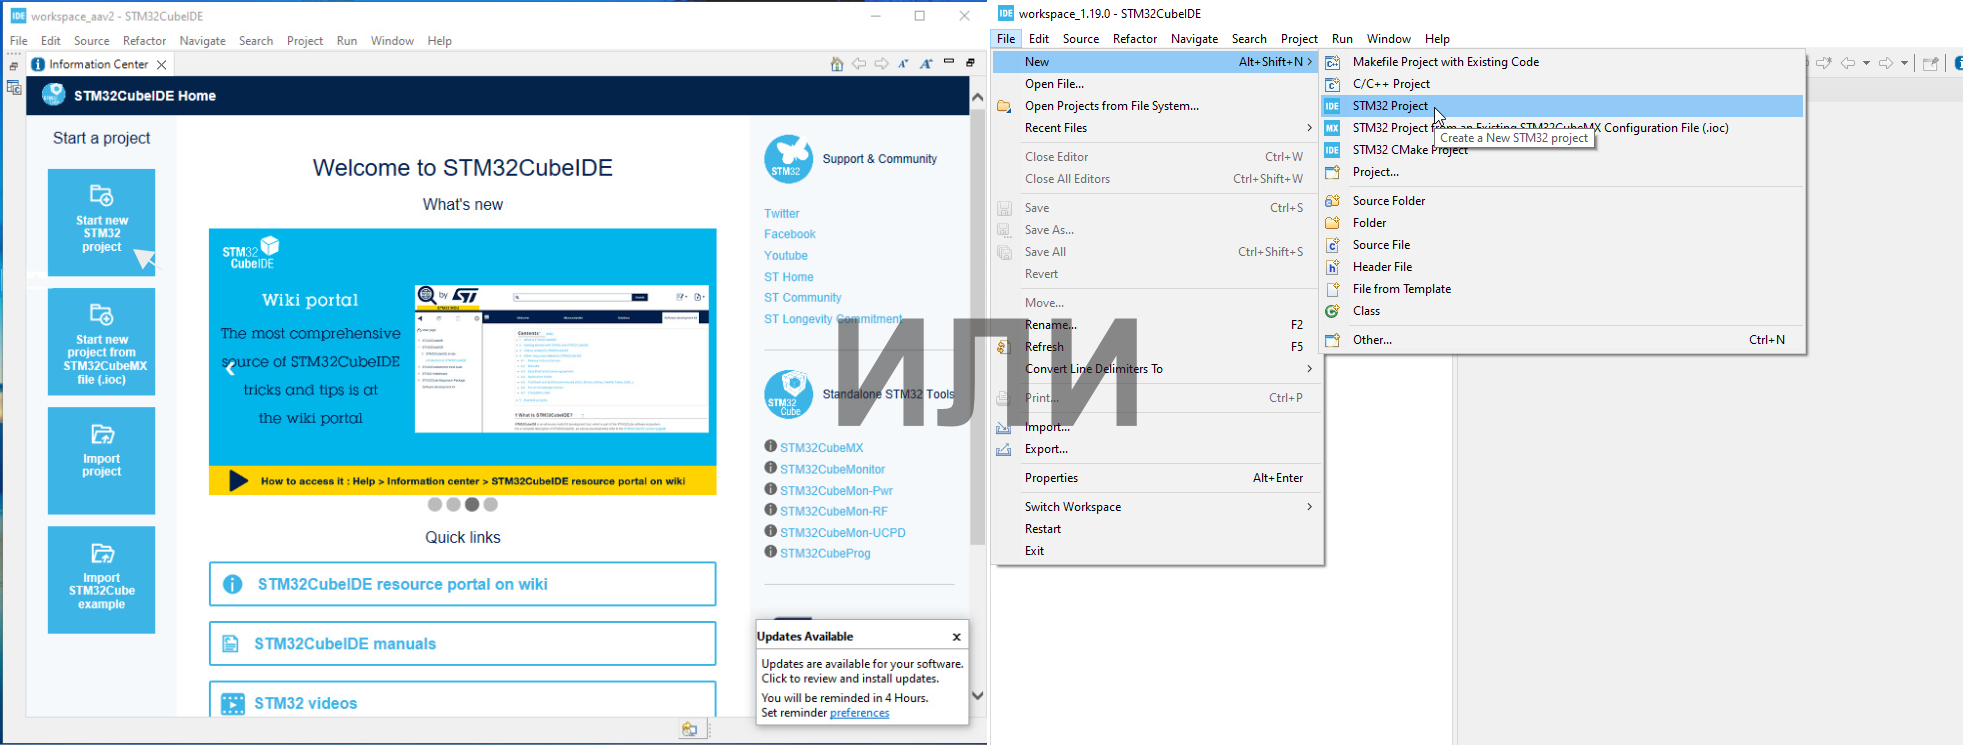Viewport: 1963px width, 745px height.
Task: Click the Last Edit Location icon in right window
Action: [1824, 63]
